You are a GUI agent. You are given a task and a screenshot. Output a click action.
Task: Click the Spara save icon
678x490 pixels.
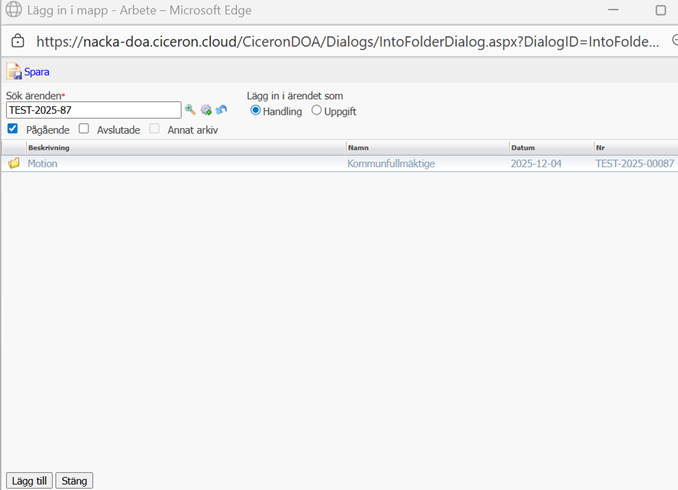(x=14, y=72)
